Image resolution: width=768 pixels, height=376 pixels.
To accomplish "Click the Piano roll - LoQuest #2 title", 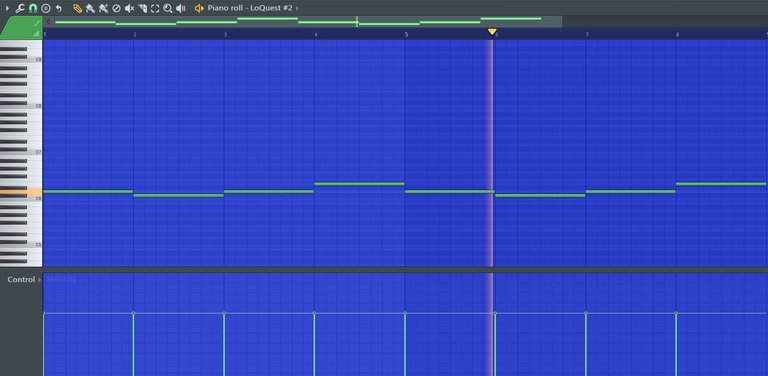I will coord(250,8).
